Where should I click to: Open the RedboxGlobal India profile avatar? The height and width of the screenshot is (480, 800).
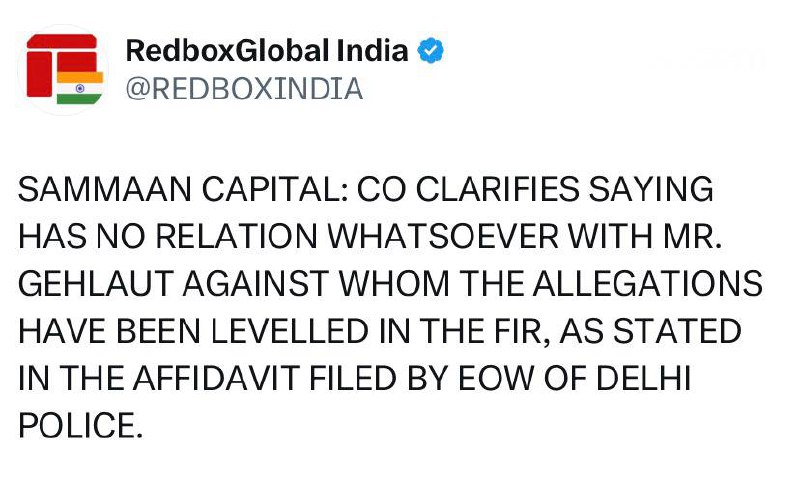pyautogui.click(x=62, y=70)
